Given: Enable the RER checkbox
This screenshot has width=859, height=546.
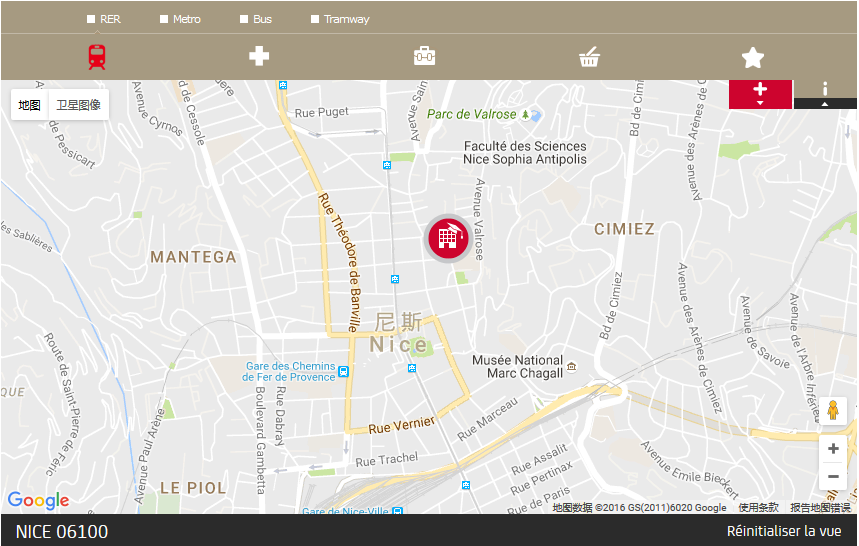Looking at the screenshot, I should (x=91, y=19).
